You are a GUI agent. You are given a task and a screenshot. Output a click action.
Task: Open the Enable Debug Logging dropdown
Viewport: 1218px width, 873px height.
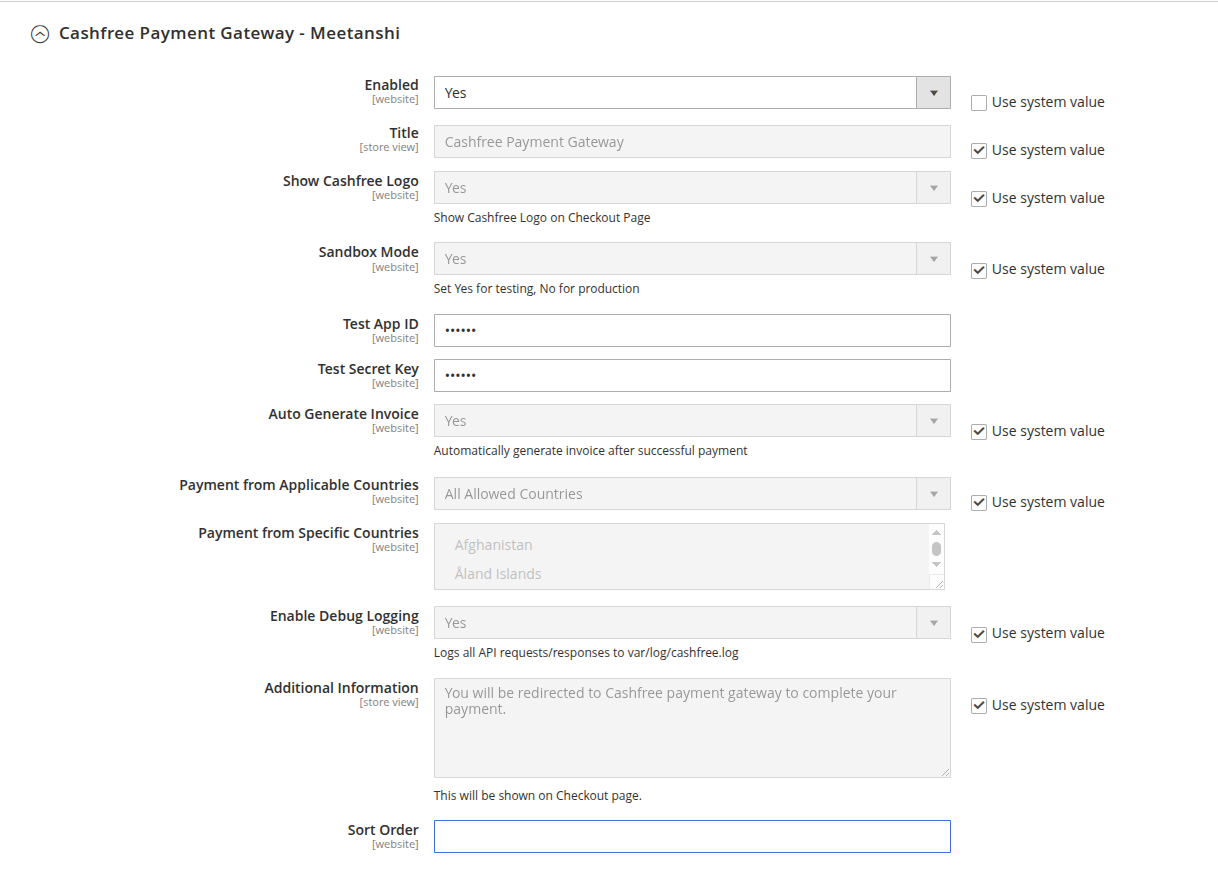pyautogui.click(x=692, y=623)
